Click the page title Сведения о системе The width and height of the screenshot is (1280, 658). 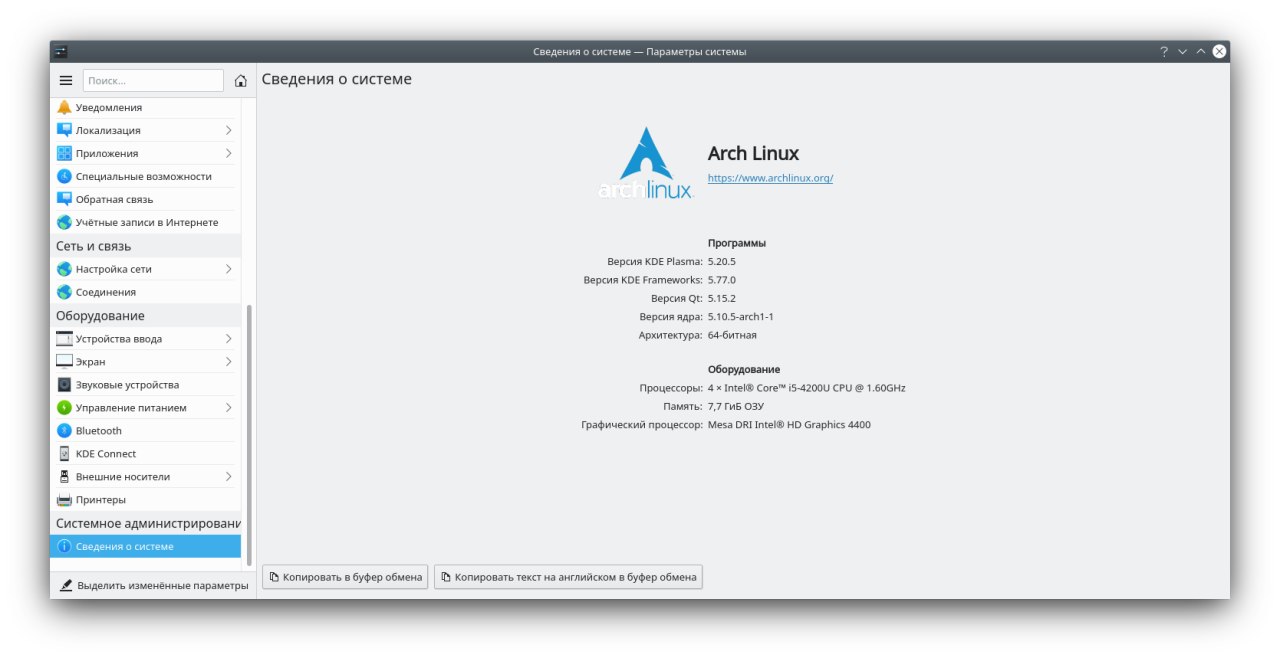336,79
